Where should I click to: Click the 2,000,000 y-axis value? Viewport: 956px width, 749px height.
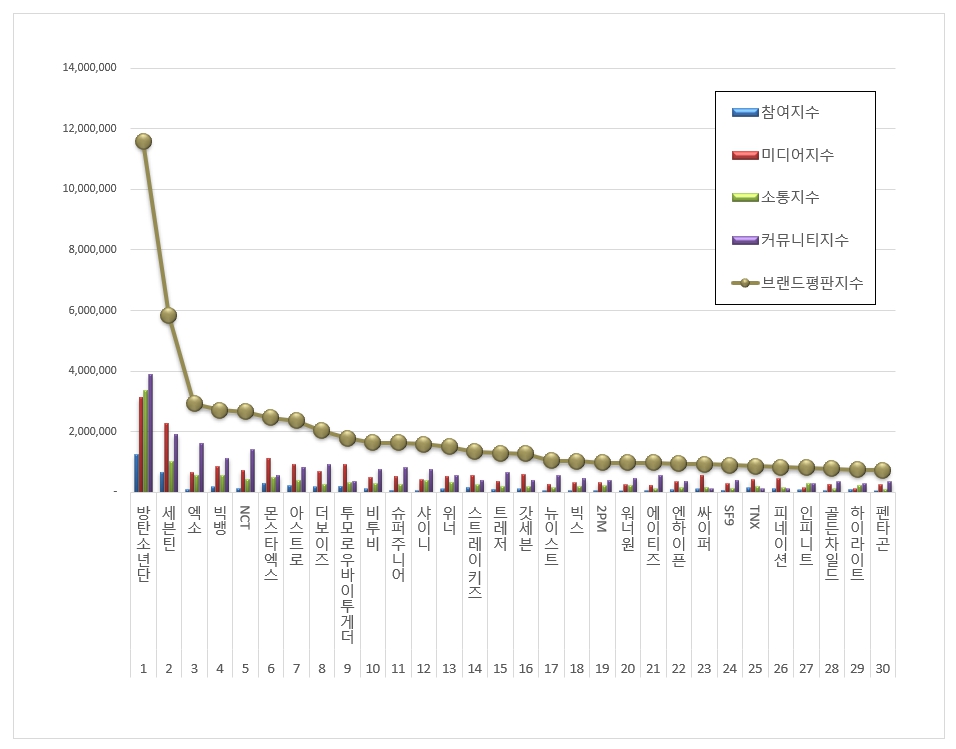pos(92,431)
